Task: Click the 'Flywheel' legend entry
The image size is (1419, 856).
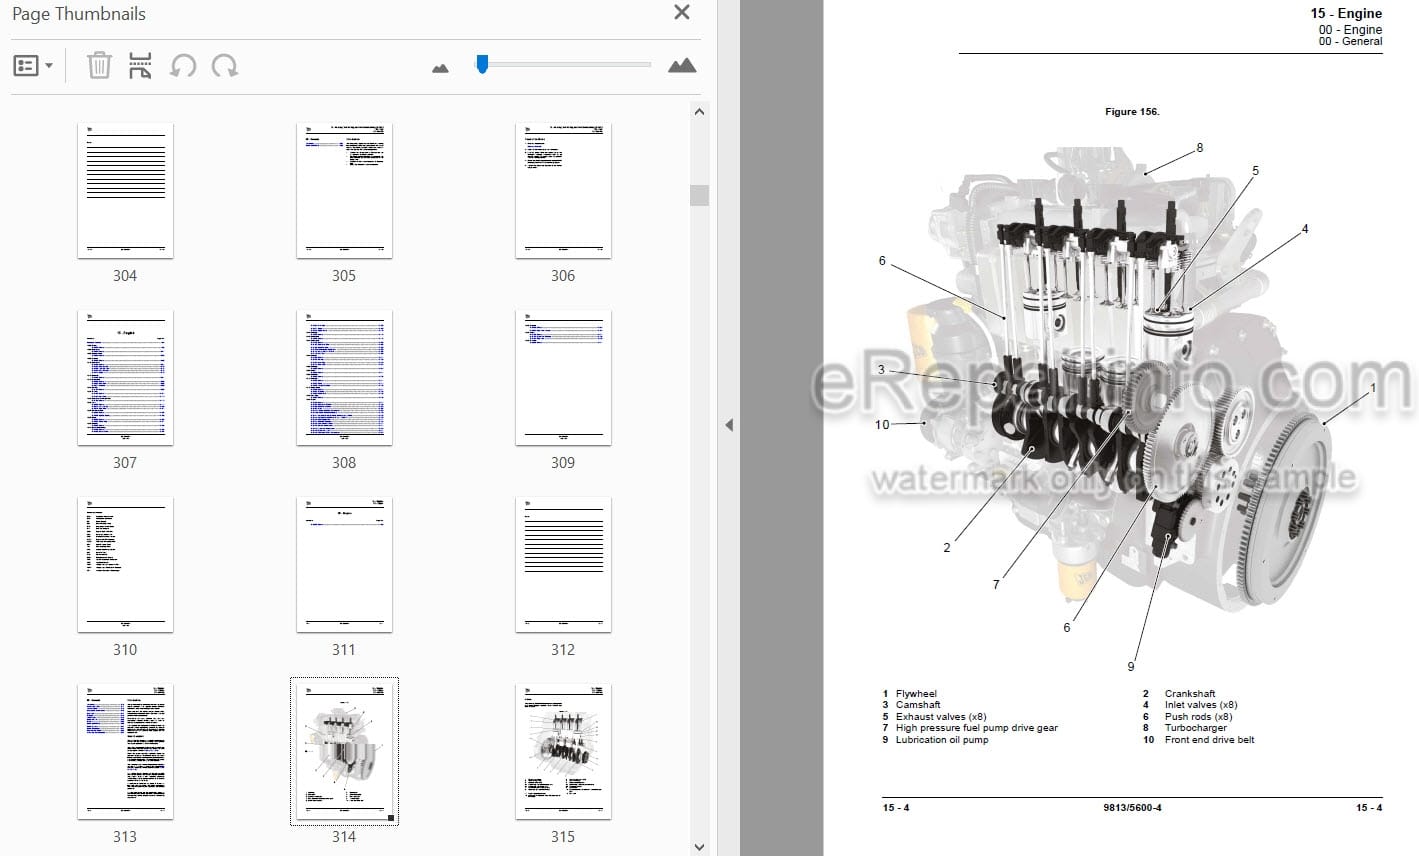Action: coord(916,694)
